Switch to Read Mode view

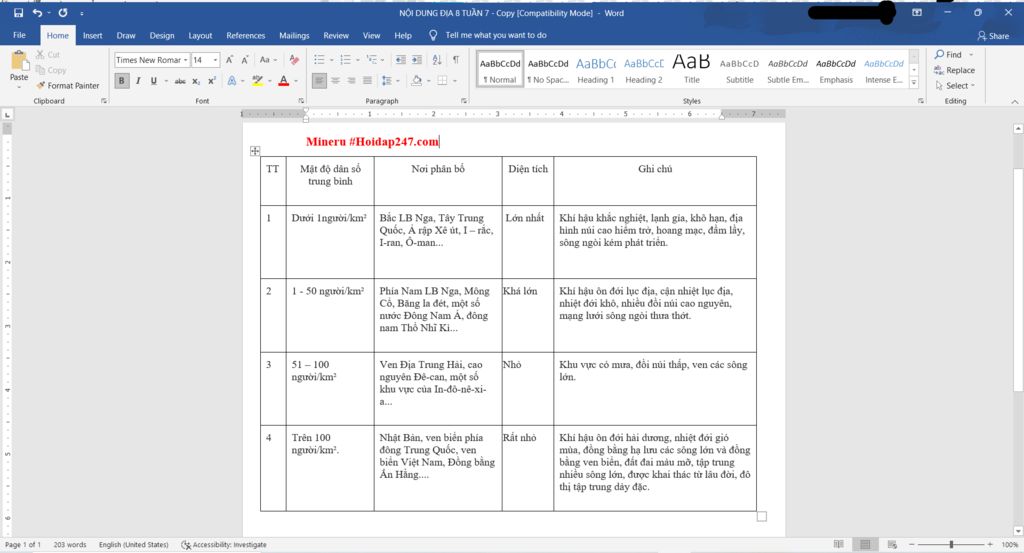click(839, 545)
